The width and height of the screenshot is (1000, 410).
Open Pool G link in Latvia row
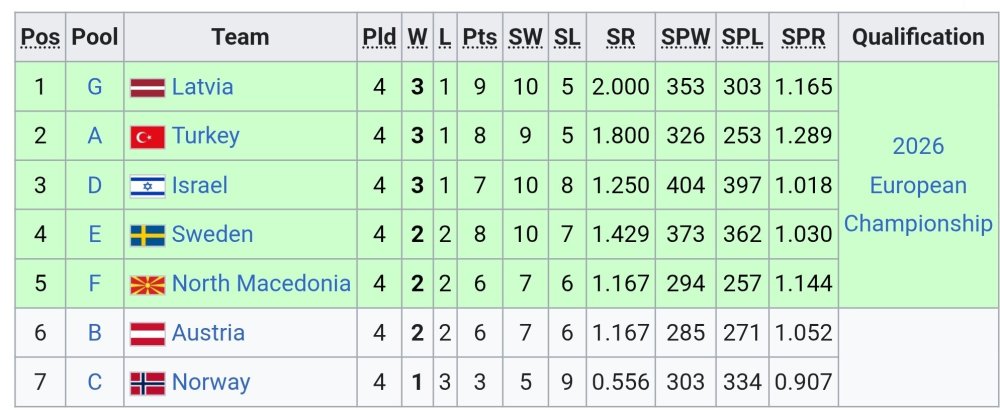point(95,87)
